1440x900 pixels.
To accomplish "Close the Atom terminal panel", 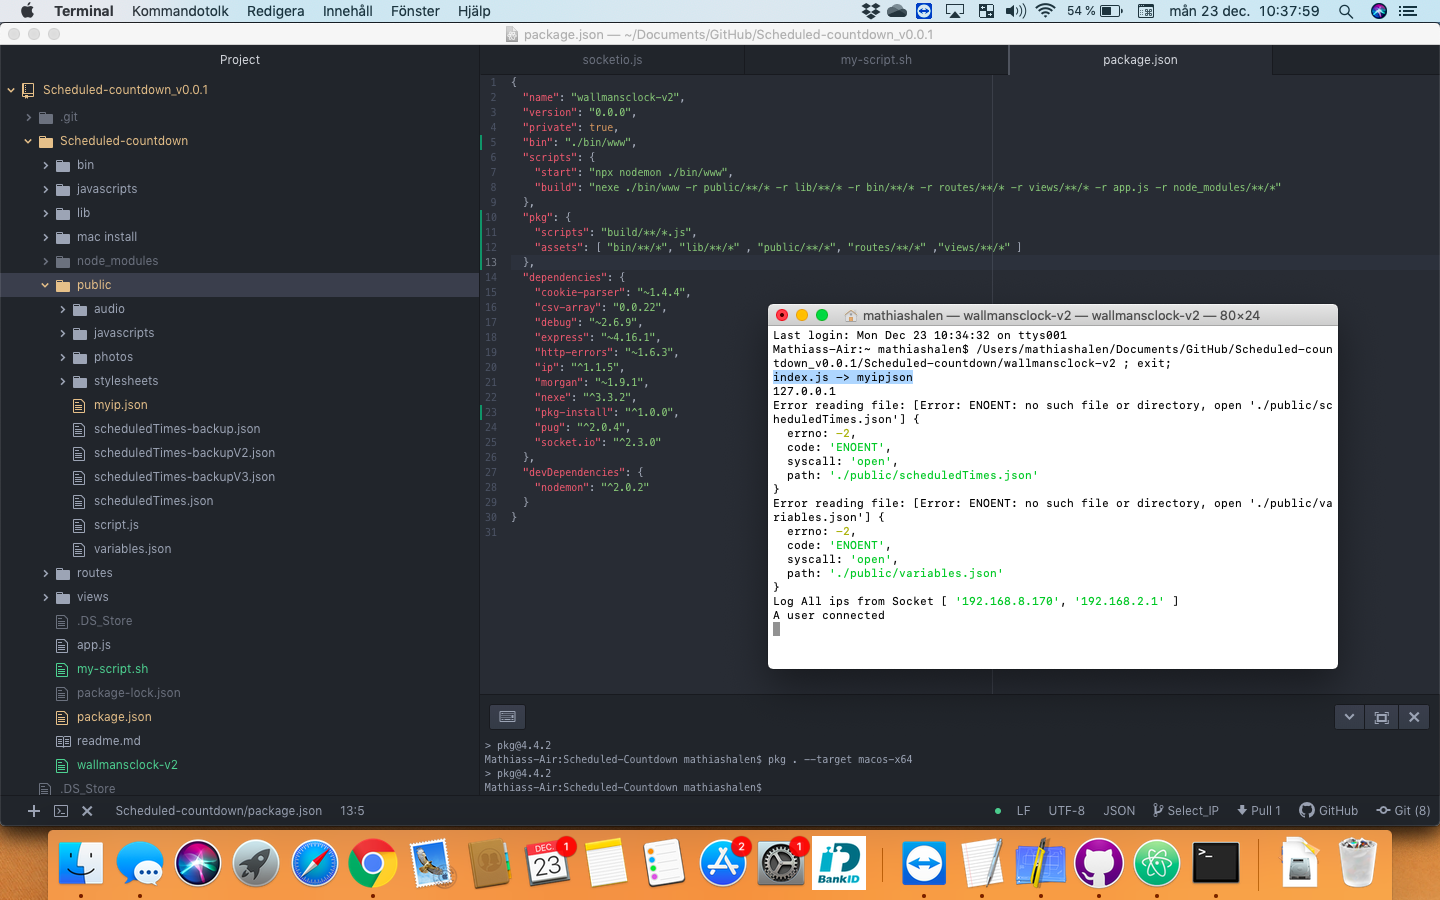I will click(1414, 717).
